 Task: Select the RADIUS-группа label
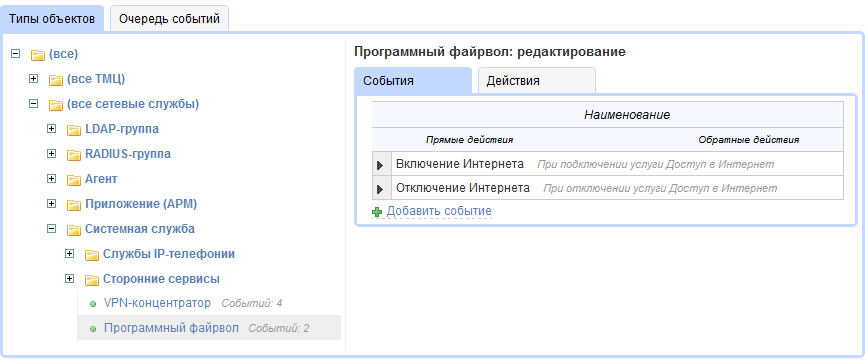click(128, 153)
